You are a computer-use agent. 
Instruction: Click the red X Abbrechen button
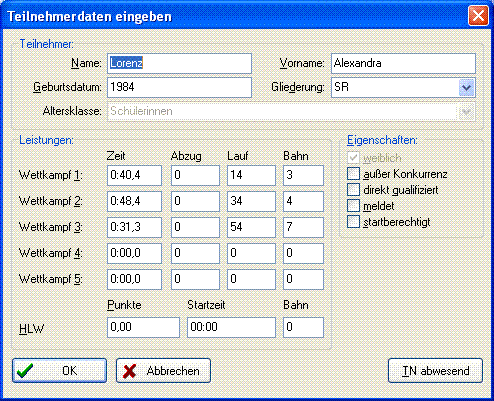click(163, 370)
